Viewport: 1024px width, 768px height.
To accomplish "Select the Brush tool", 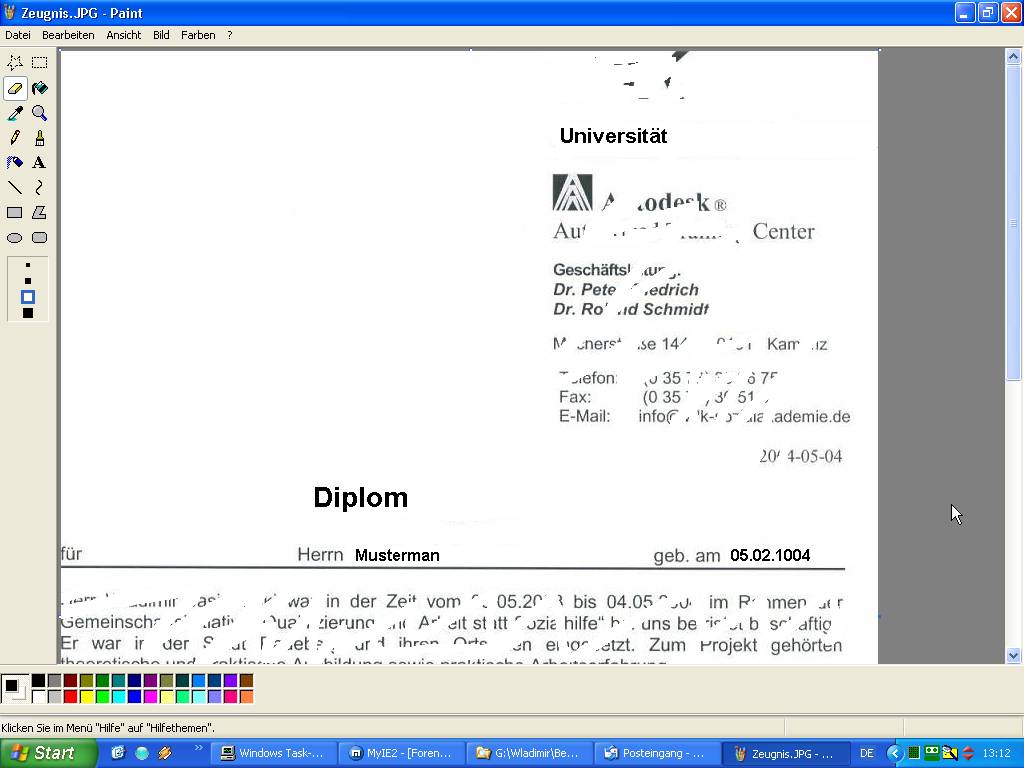I will [x=40, y=138].
